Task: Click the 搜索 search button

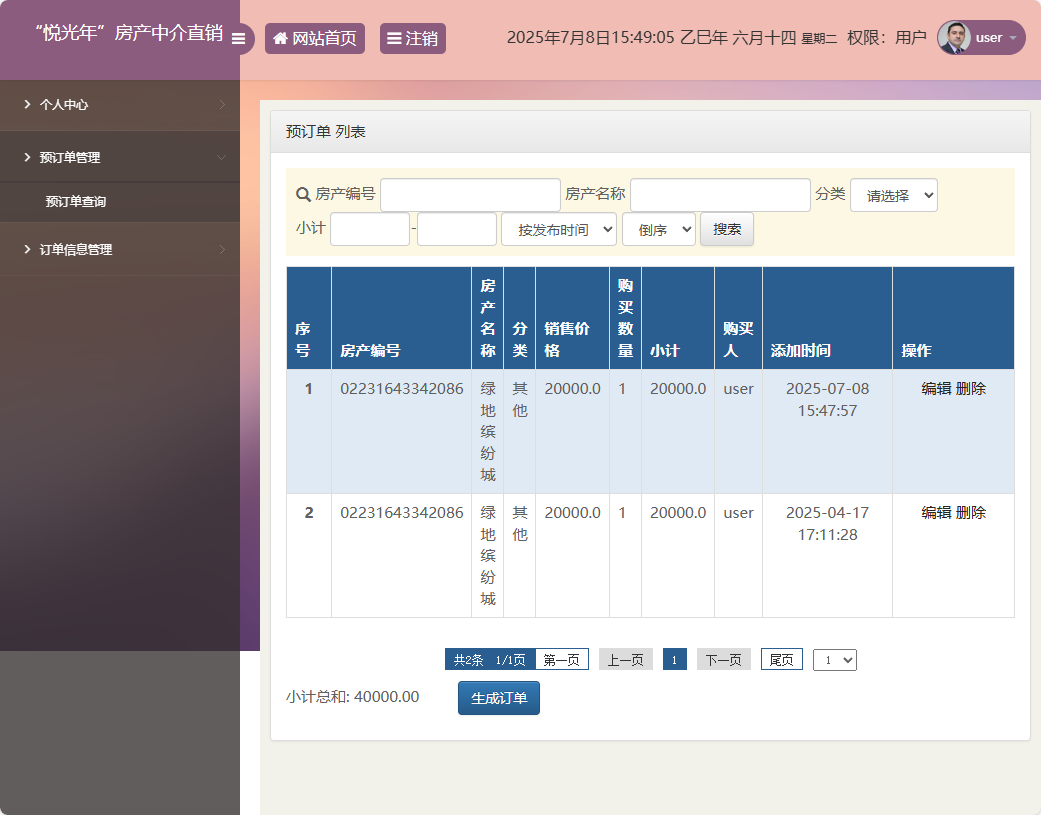Action: click(726, 229)
